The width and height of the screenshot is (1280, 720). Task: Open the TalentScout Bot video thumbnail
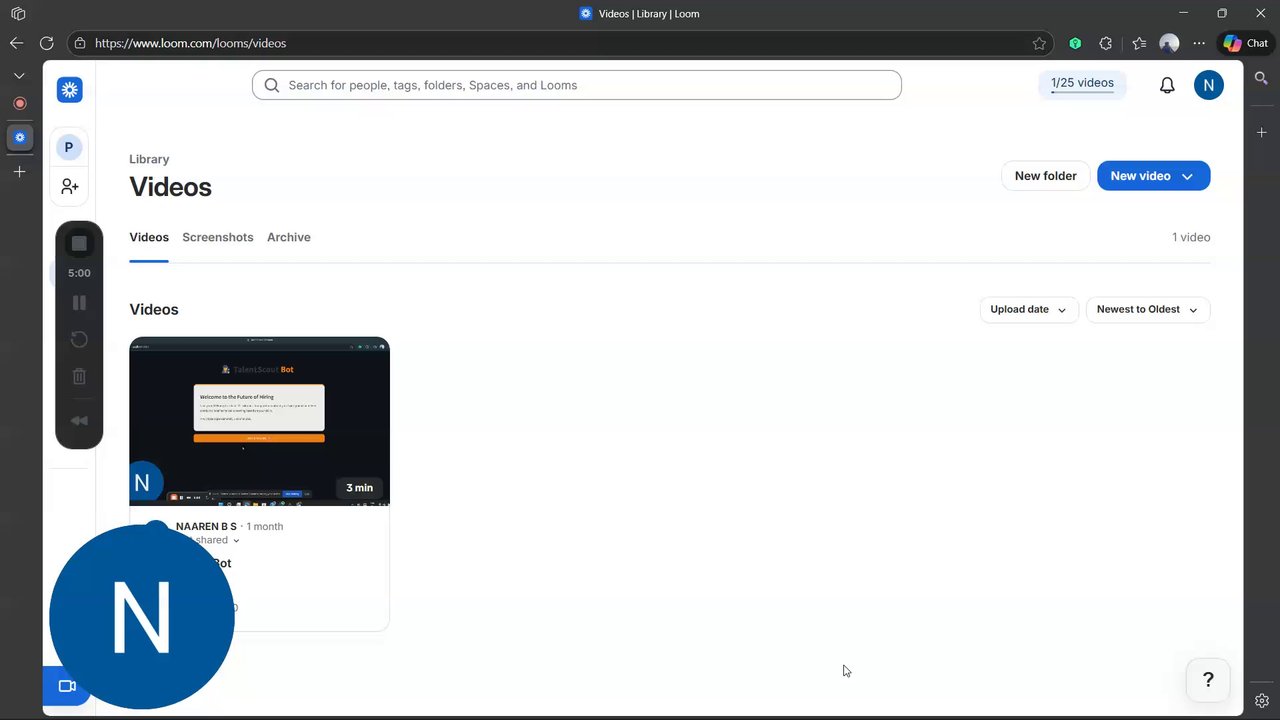(259, 421)
